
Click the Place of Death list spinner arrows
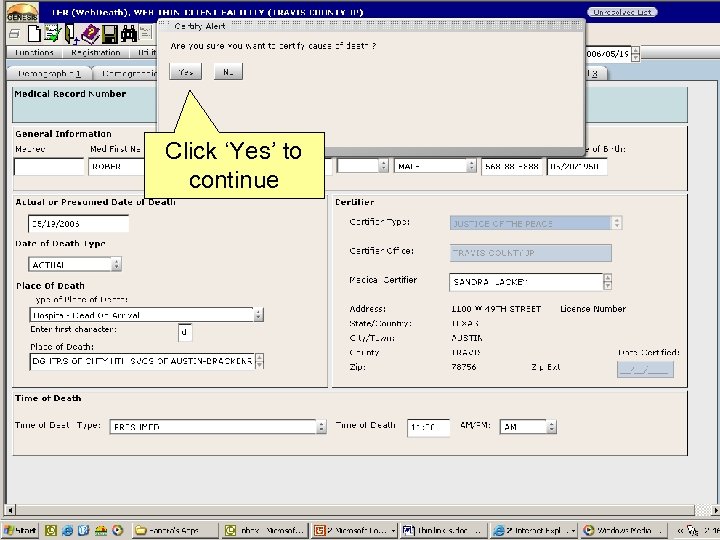pos(259,361)
